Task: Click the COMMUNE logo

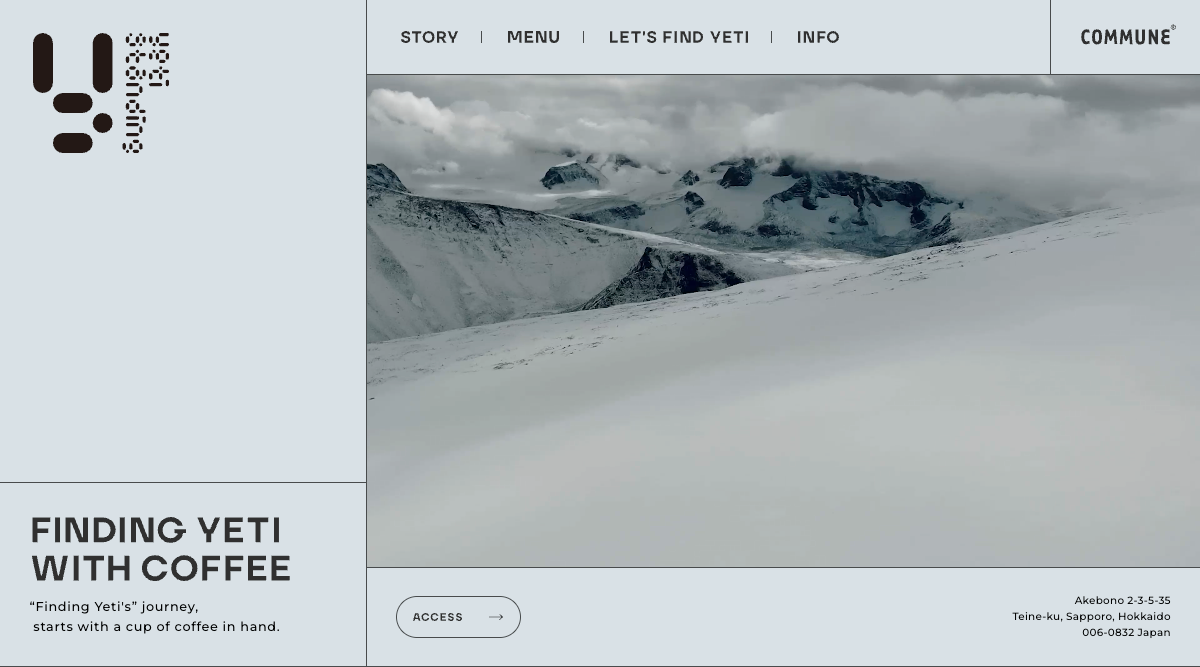Action: [x=1128, y=36]
